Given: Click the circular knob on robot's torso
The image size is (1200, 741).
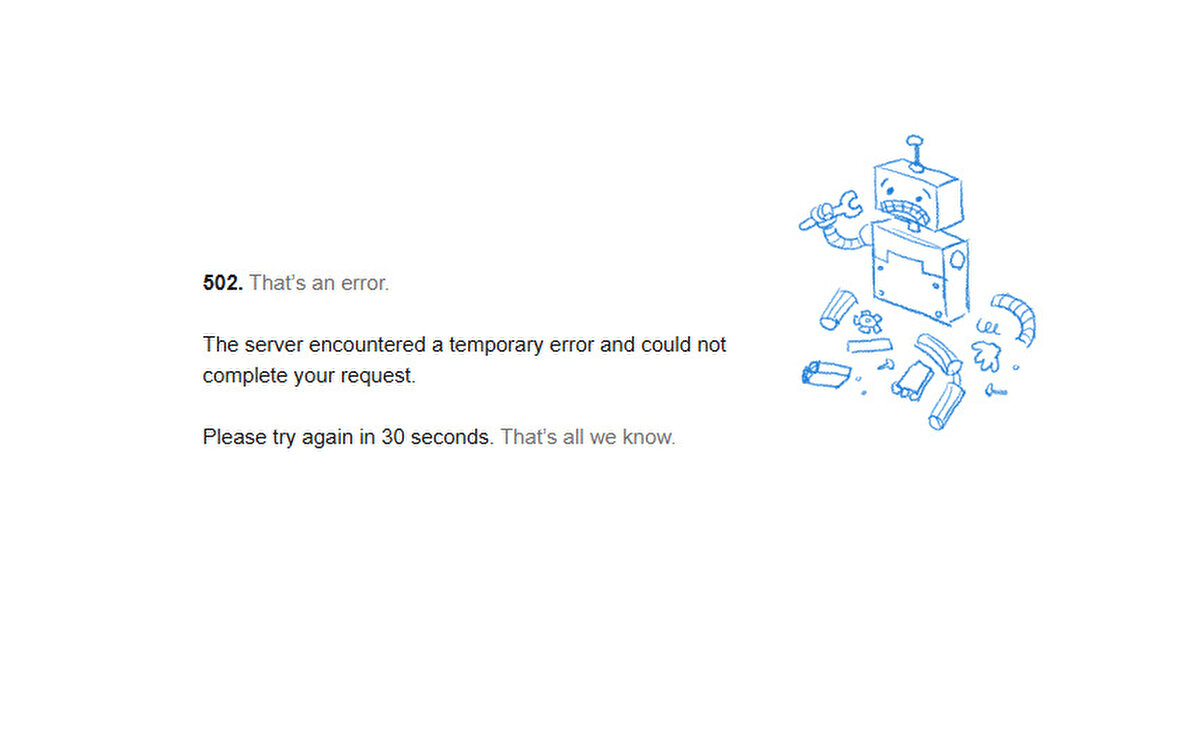Looking at the screenshot, I should [x=957, y=261].
